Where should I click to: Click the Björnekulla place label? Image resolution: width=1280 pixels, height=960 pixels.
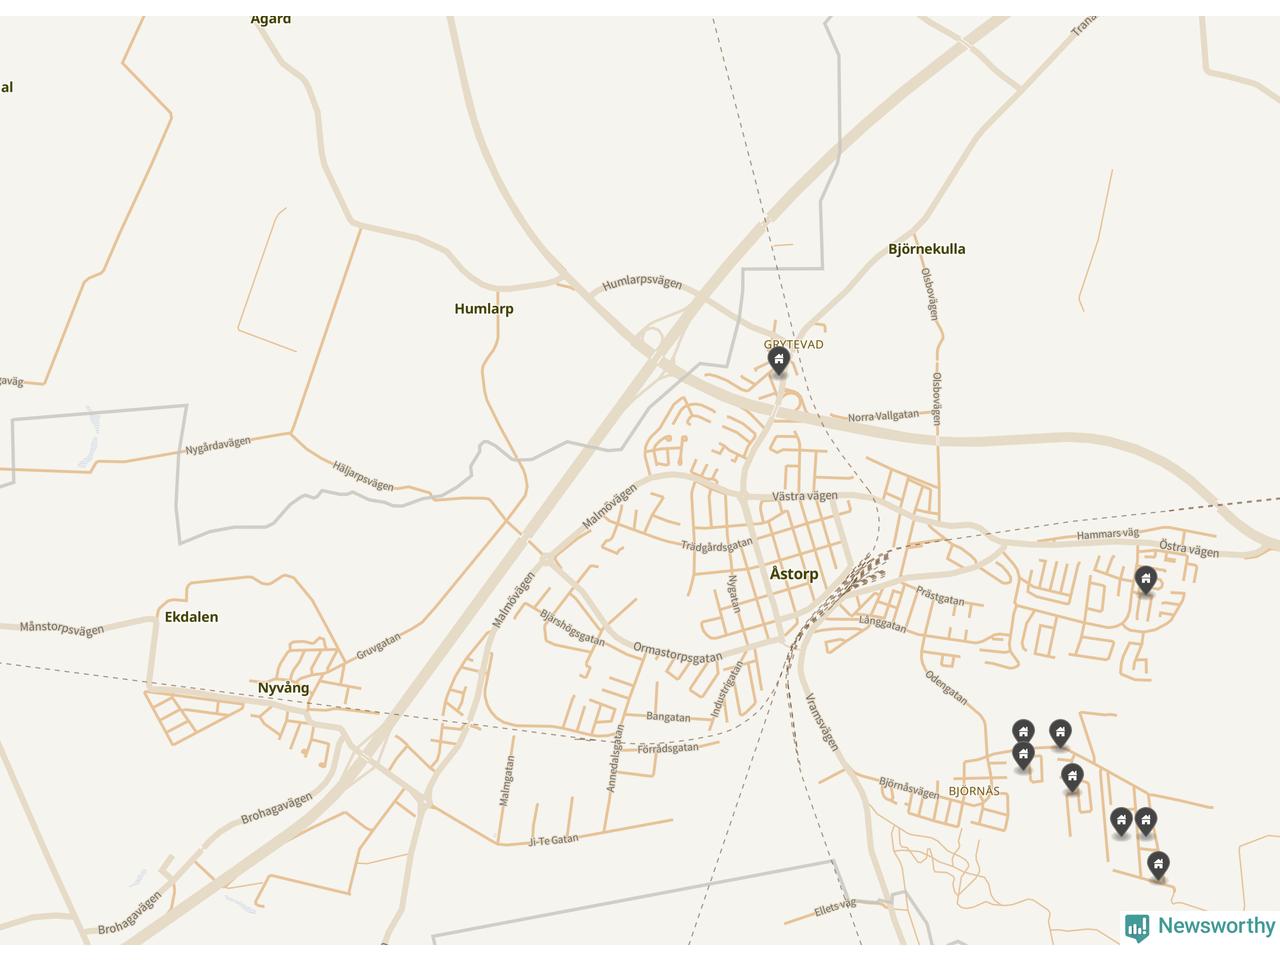coord(927,249)
